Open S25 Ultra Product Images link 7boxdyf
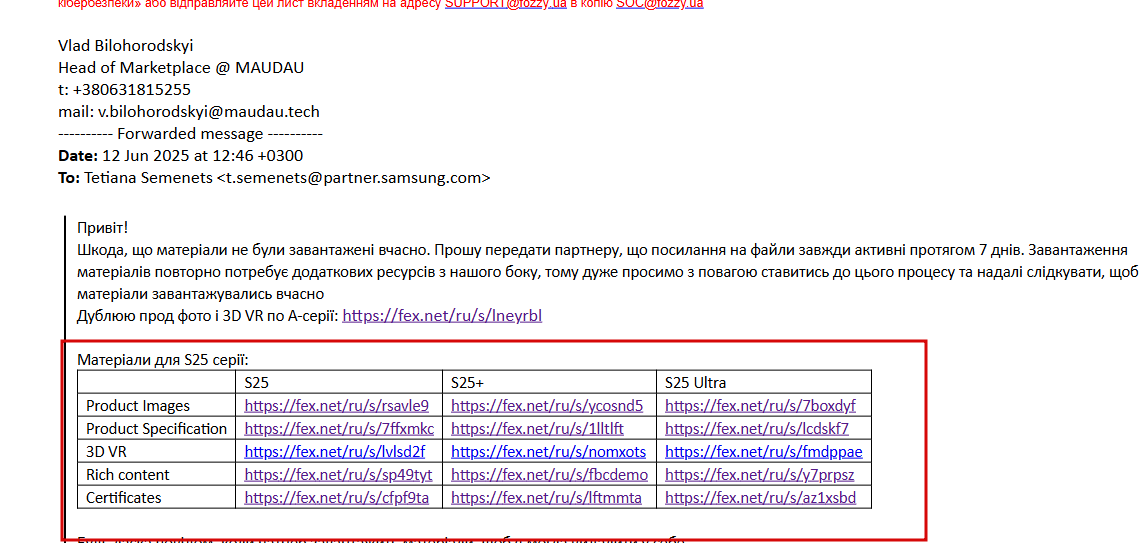The width and height of the screenshot is (1142, 543). point(760,405)
